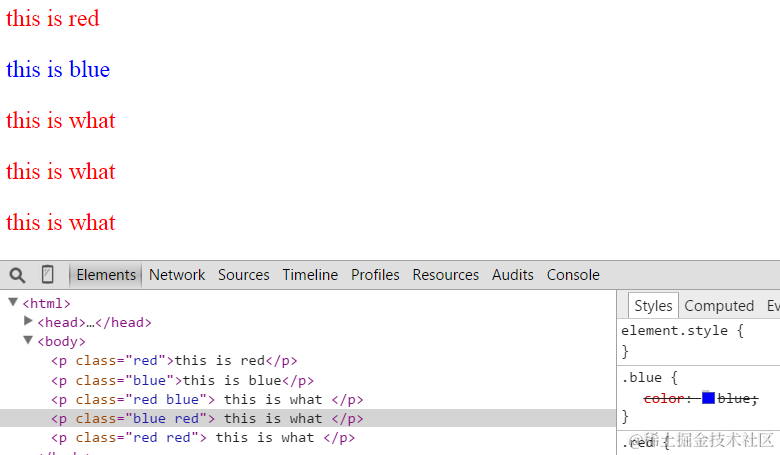
Task: Collapse the html node triangle
Action: [x=13, y=302]
